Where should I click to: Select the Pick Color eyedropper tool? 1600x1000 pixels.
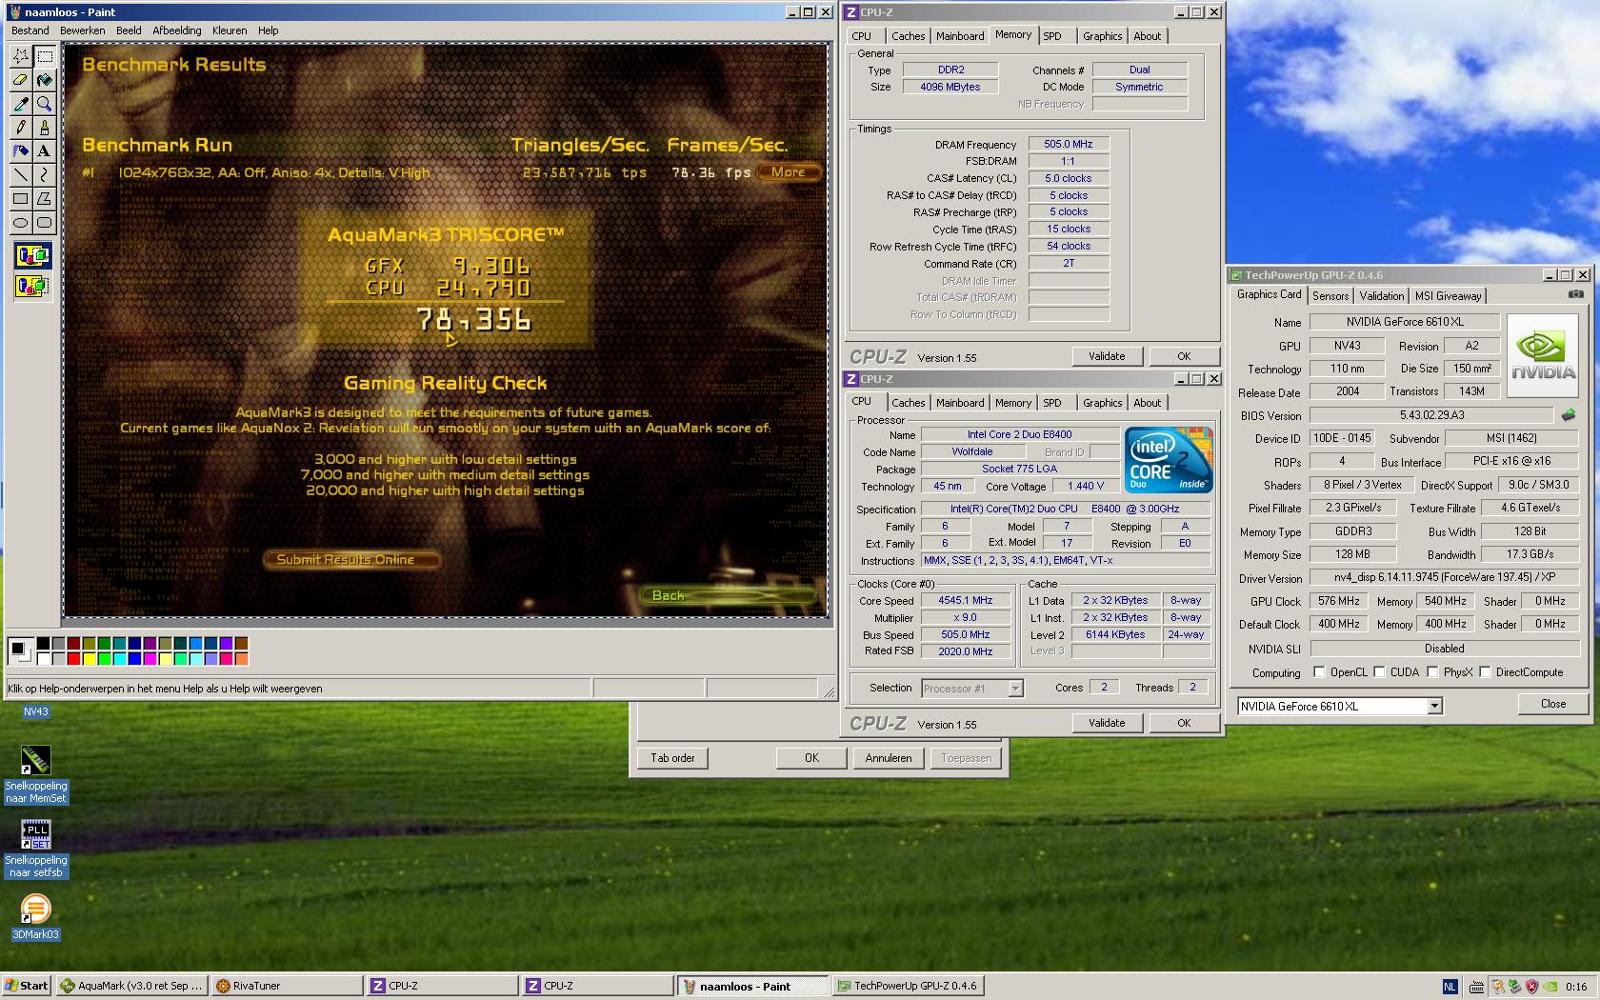pos(20,103)
